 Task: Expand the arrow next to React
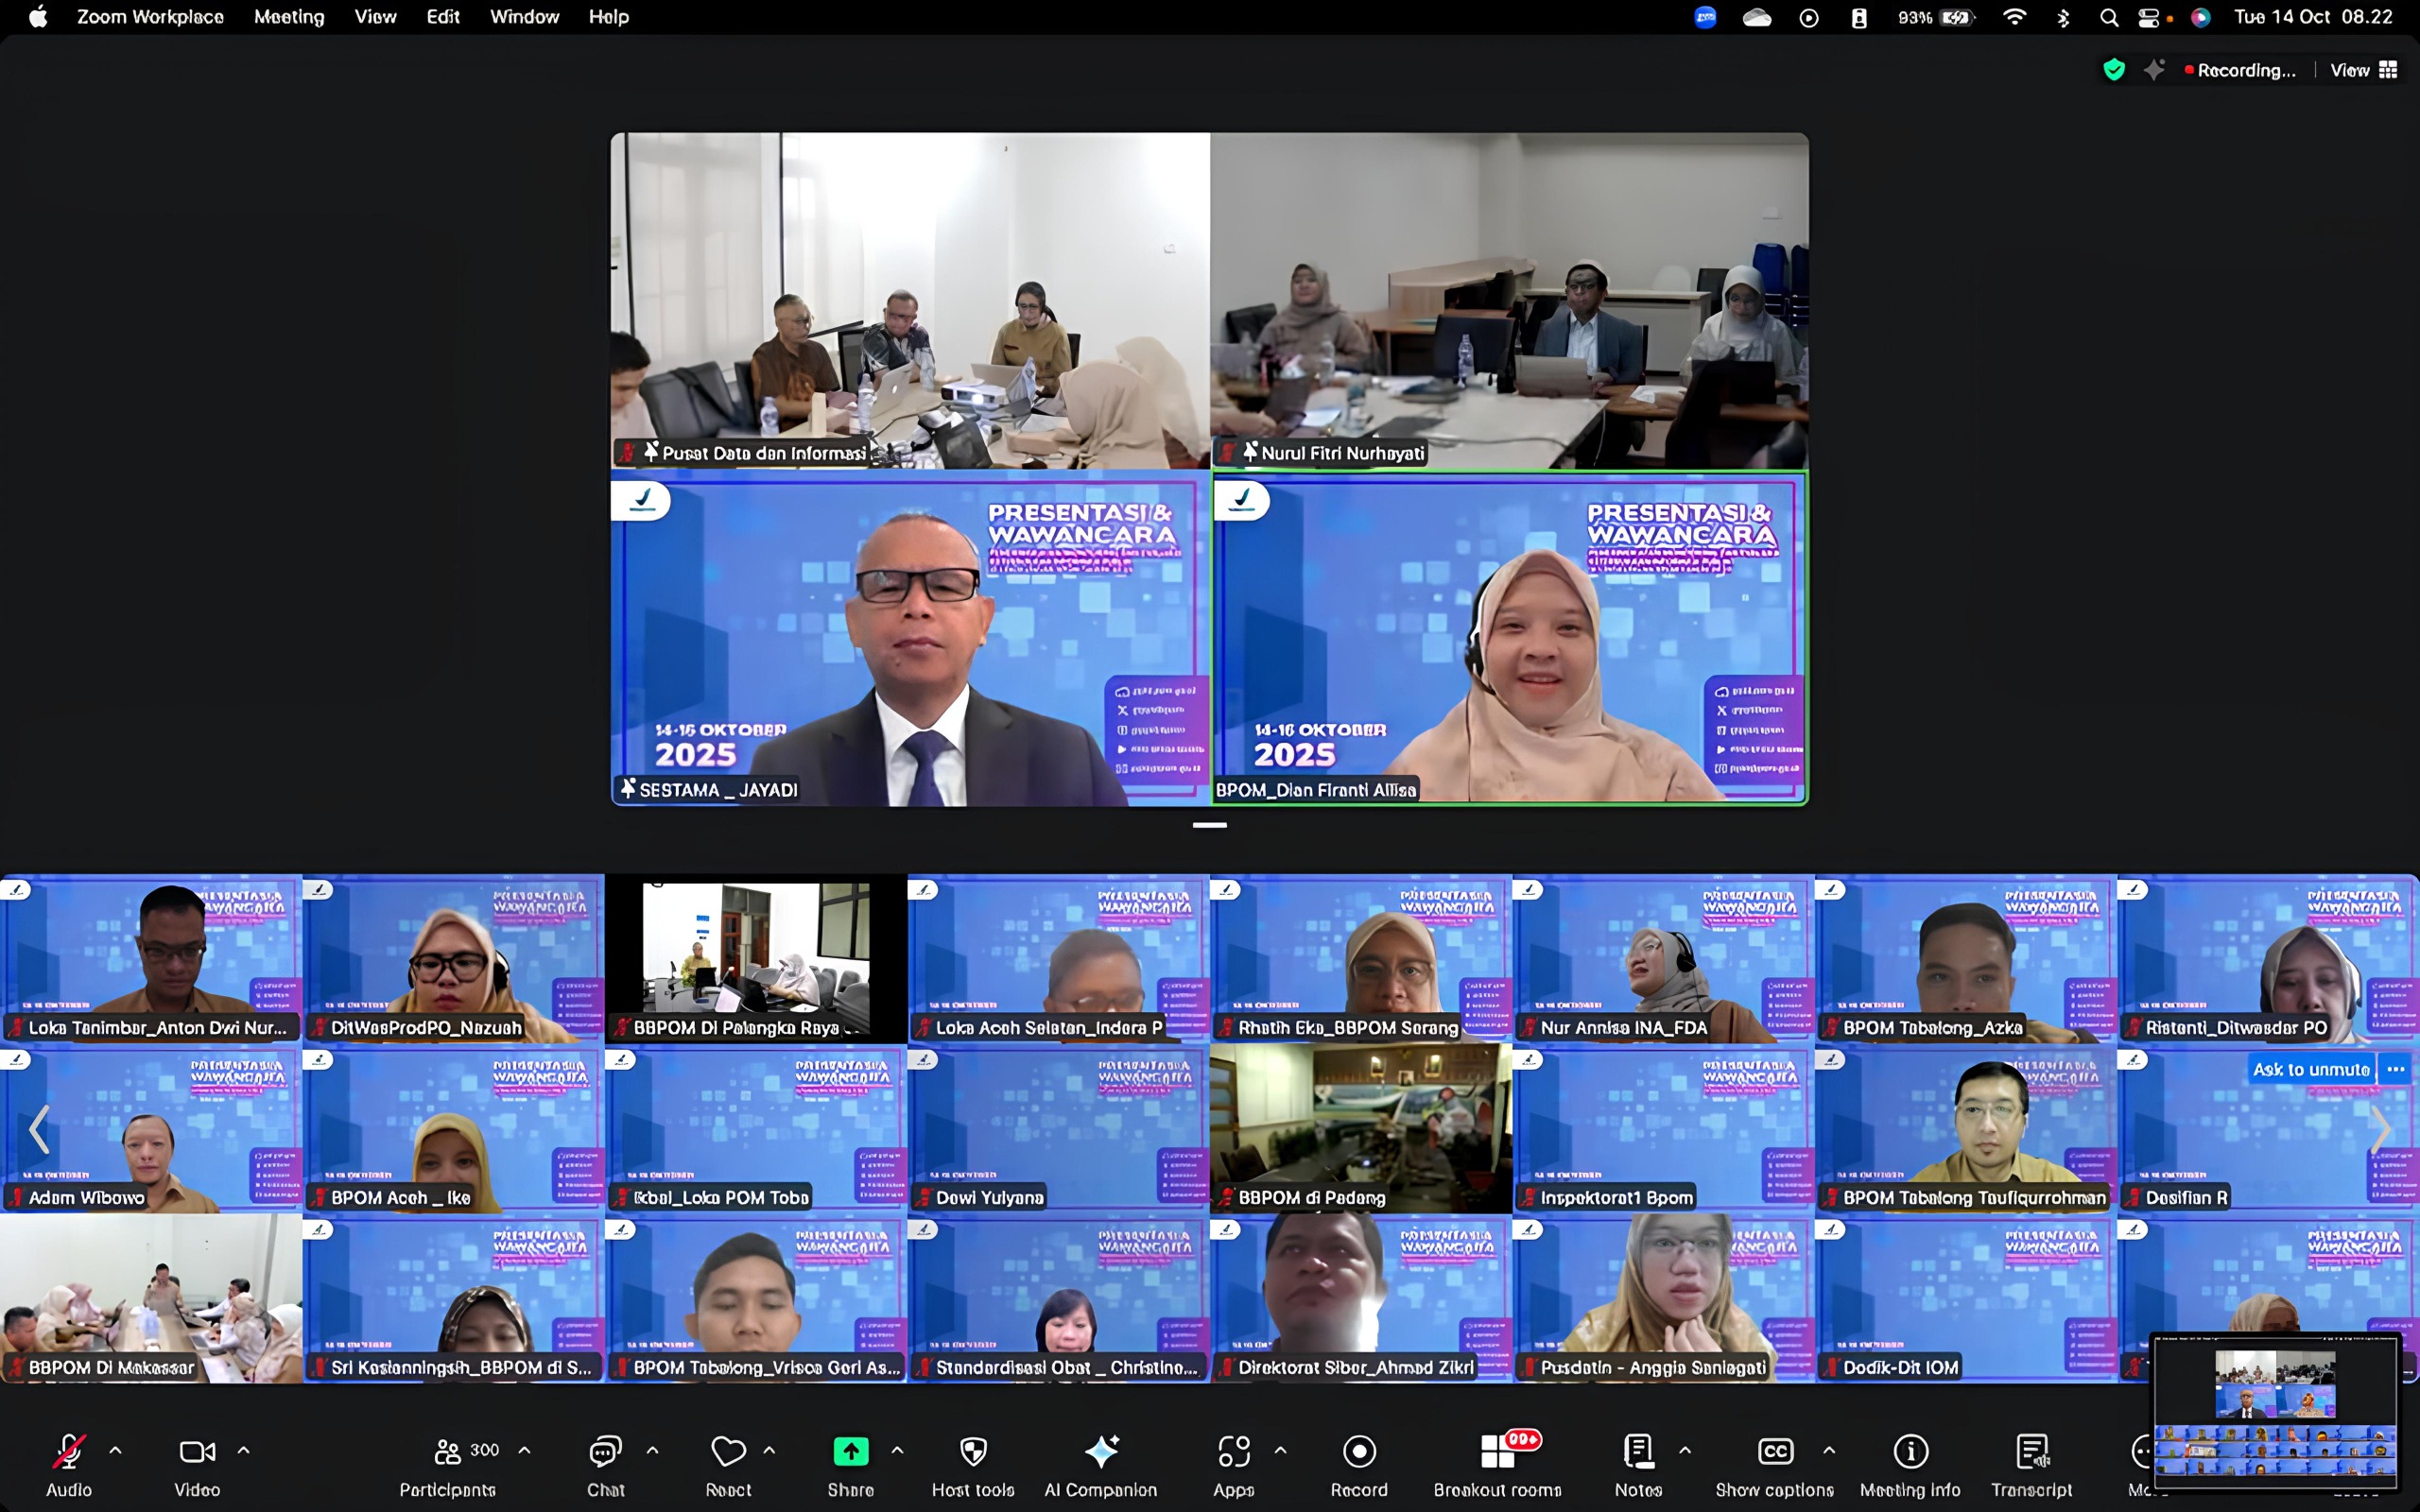tap(769, 1449)
